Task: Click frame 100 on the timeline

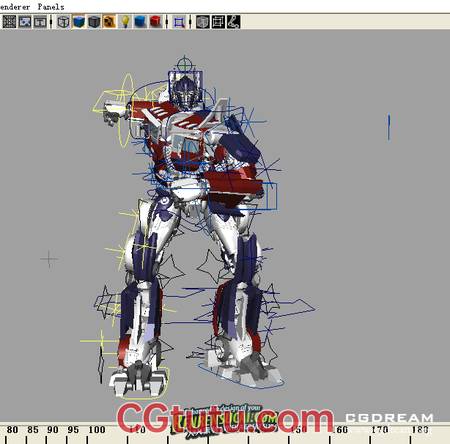Action: click(x=97, y=430)
